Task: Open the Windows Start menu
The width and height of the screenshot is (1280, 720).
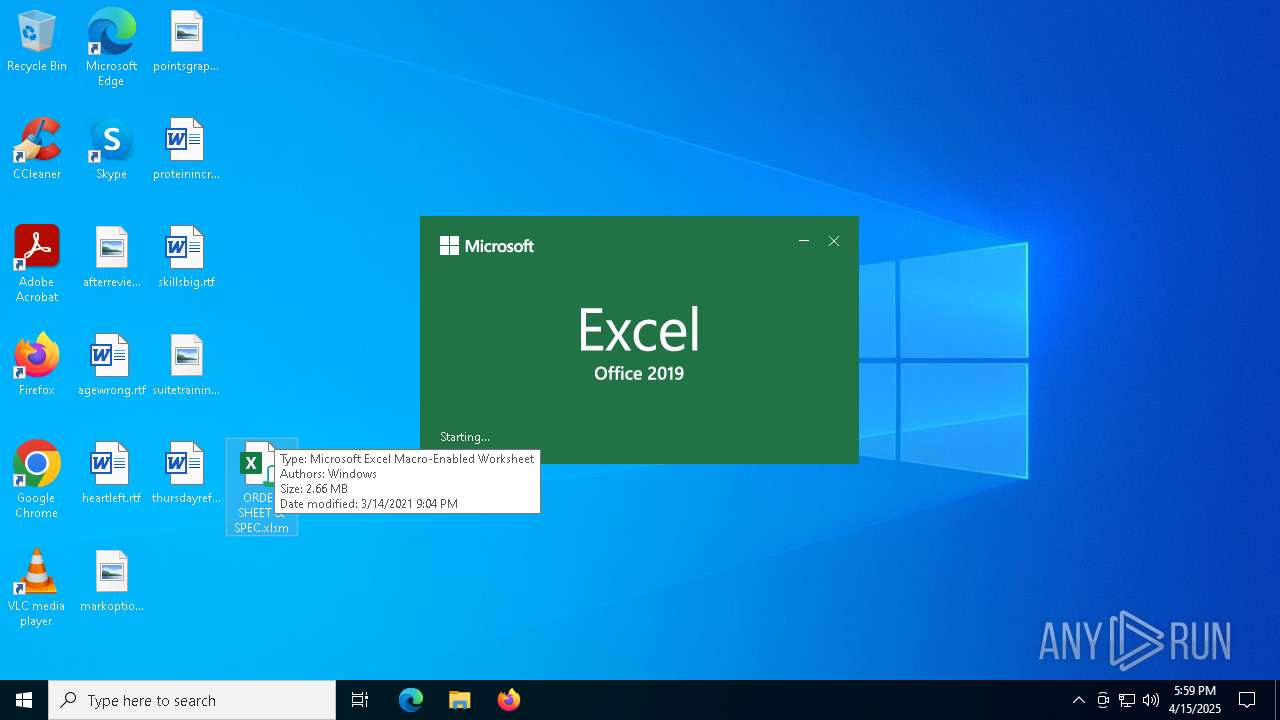Action: pos(24,700)
